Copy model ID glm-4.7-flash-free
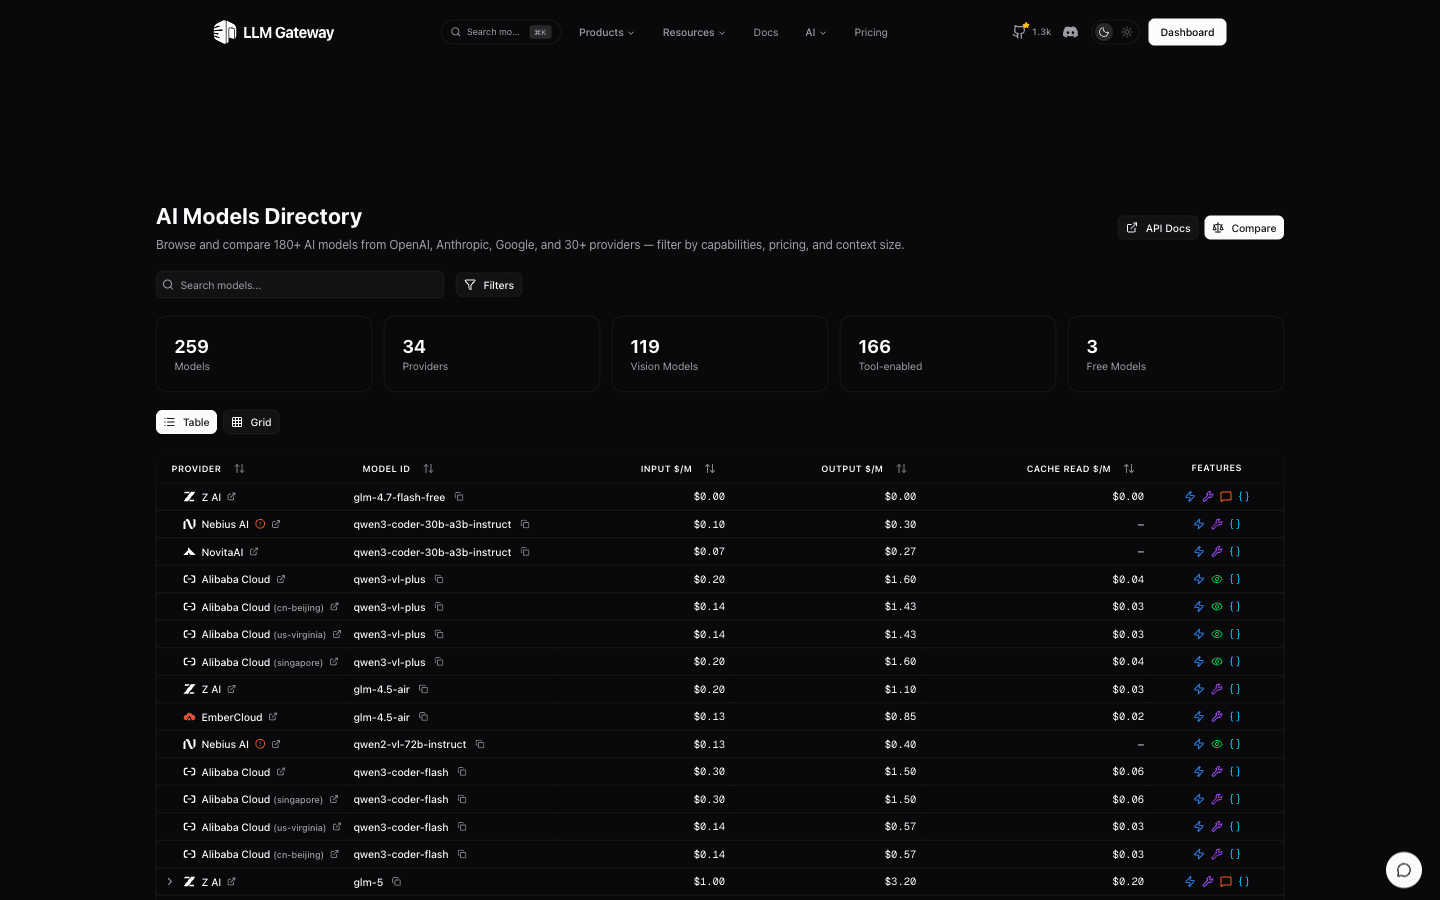The width and height of the screenshot is (1440, 900). click(x=459, y=497)
